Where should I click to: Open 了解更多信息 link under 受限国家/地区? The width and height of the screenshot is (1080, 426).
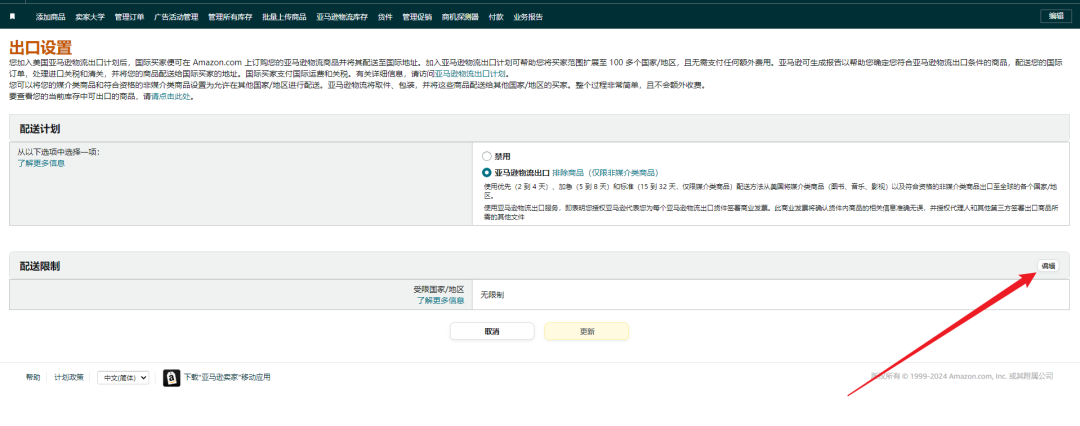pos(440,301)
